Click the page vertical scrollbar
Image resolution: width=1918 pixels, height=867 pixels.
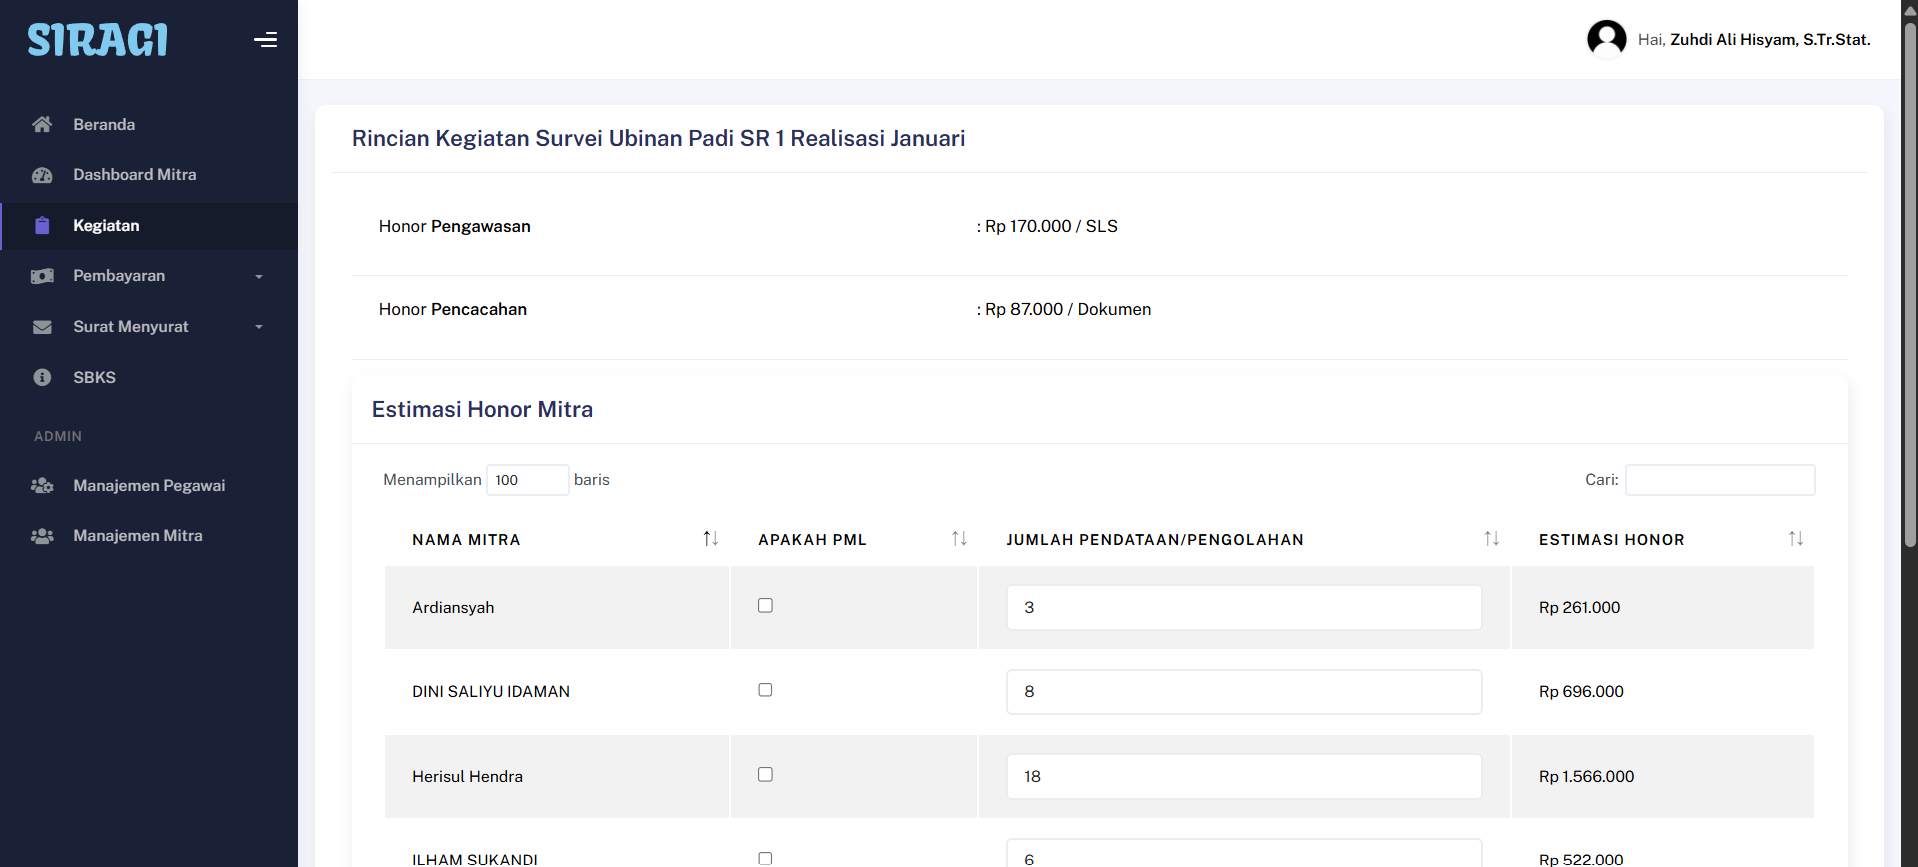[x=1909, y=300]
